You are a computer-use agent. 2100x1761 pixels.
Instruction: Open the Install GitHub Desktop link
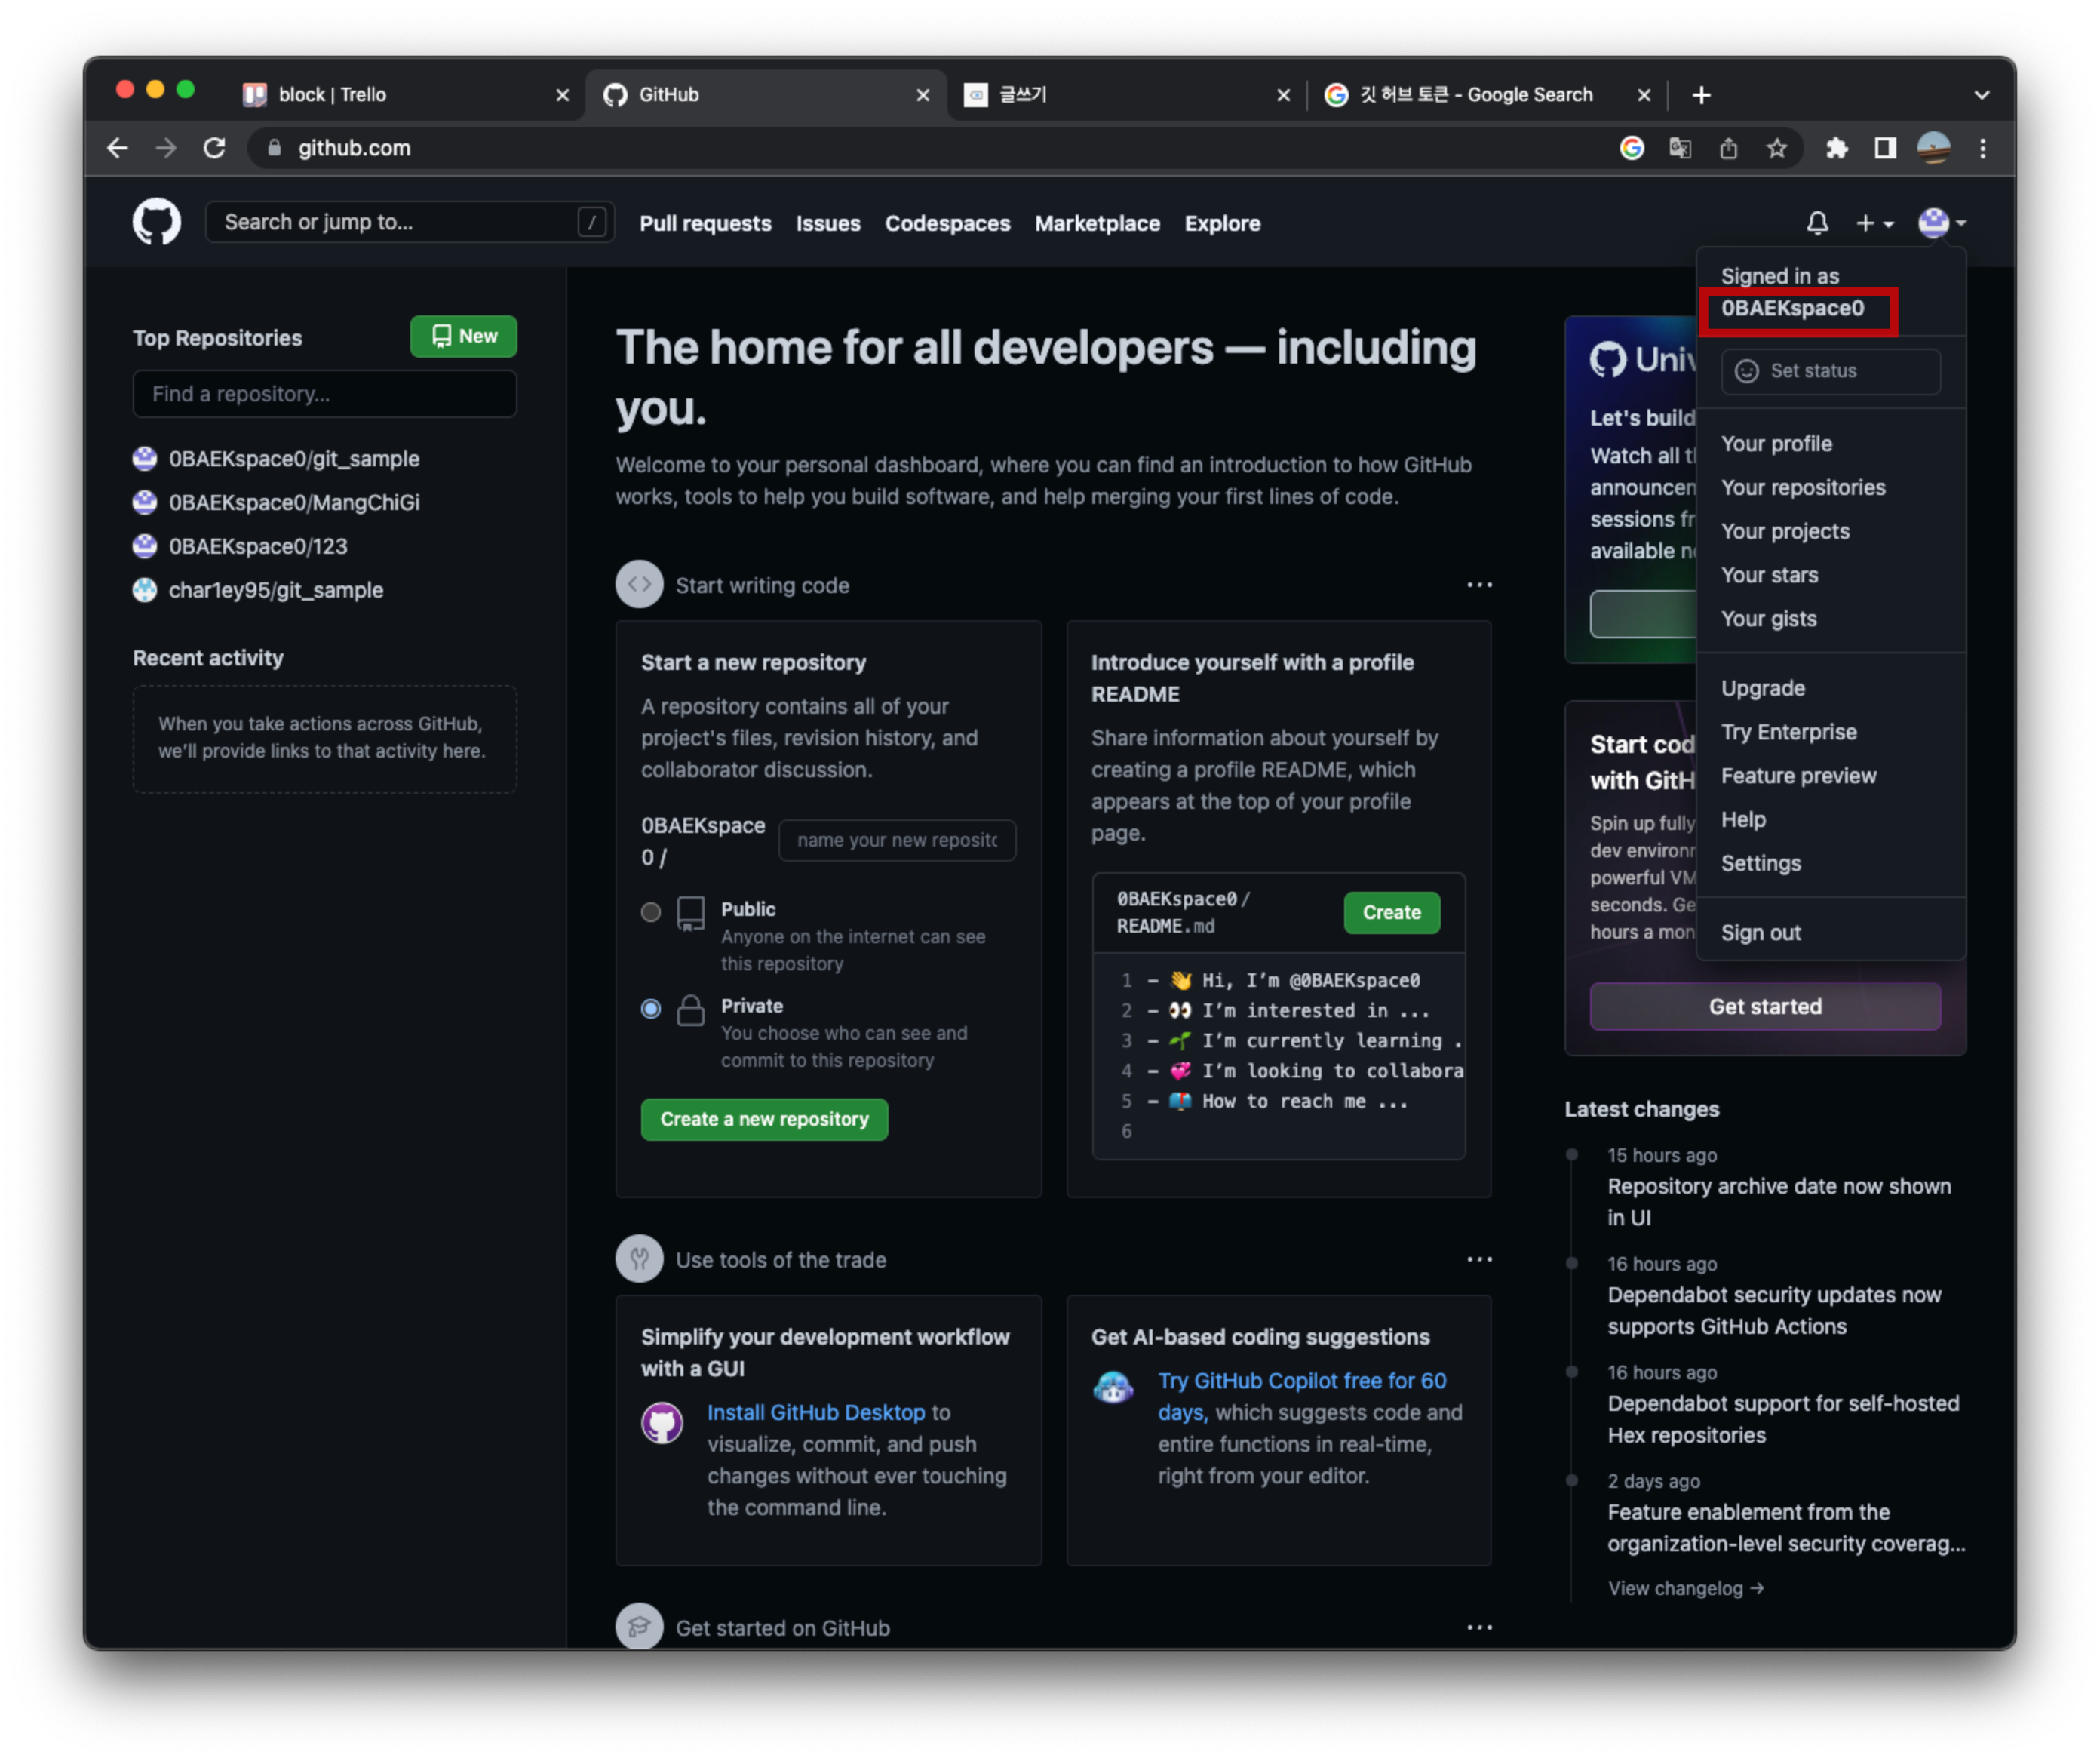pos(815,1412)
